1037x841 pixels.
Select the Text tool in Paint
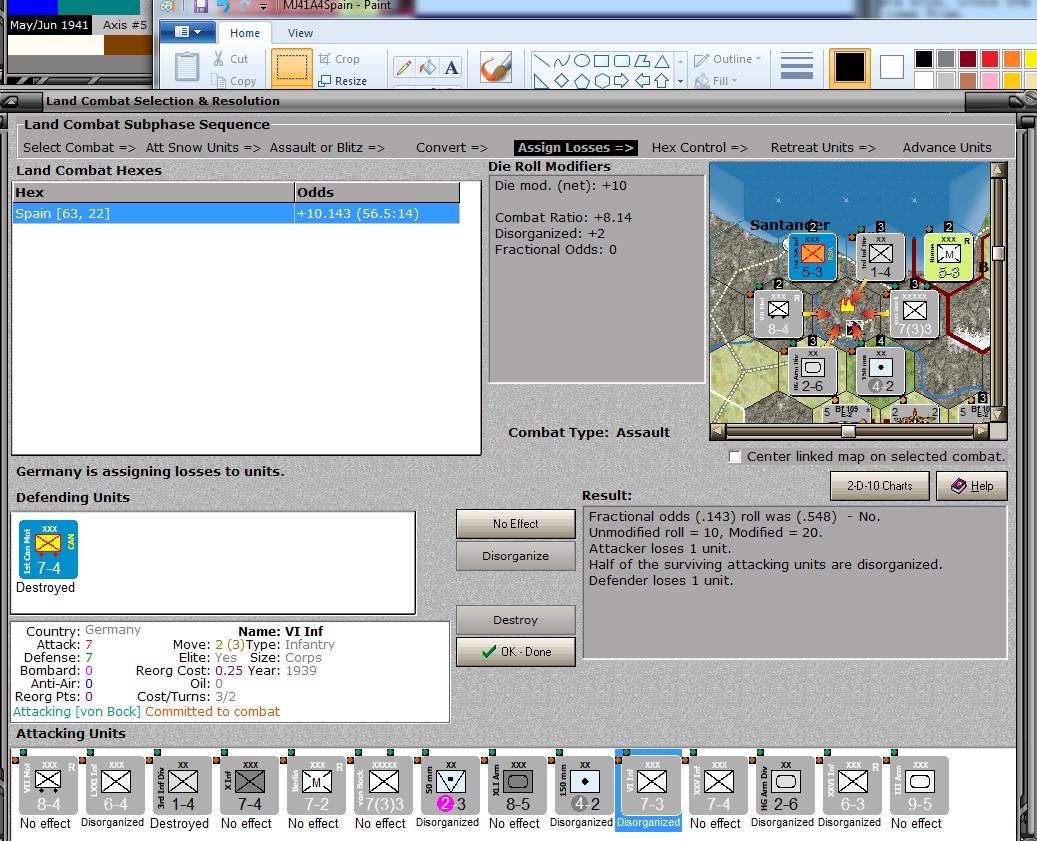[451, 67]
